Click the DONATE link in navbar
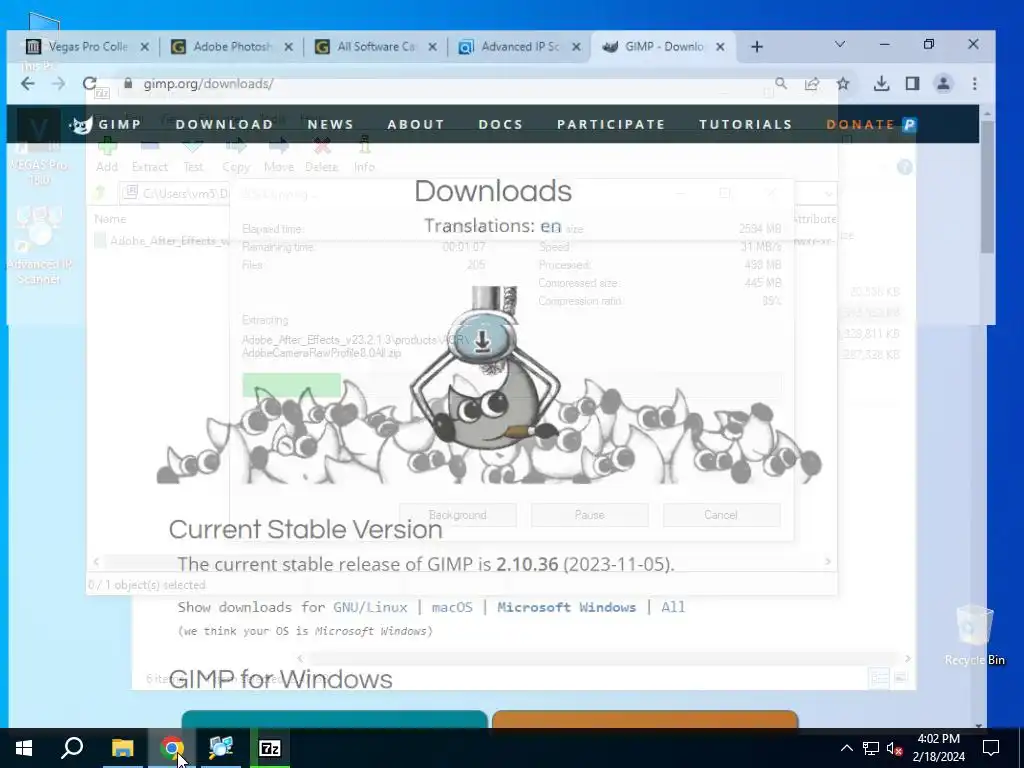The image size is (1024, 768). coord(871,124)
